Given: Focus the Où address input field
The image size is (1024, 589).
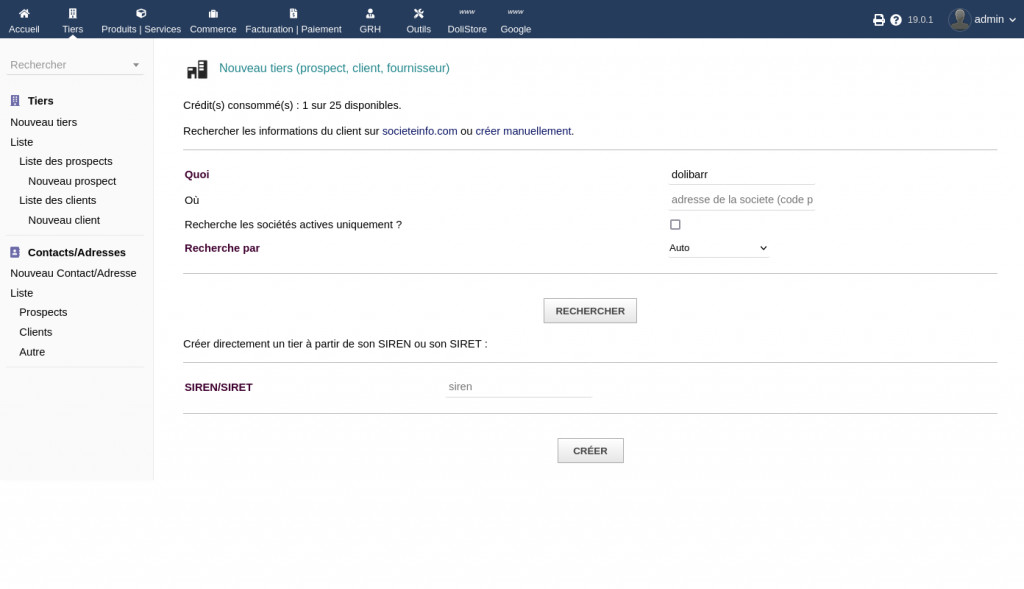Looking at the screenshot, I should (741, 200).
